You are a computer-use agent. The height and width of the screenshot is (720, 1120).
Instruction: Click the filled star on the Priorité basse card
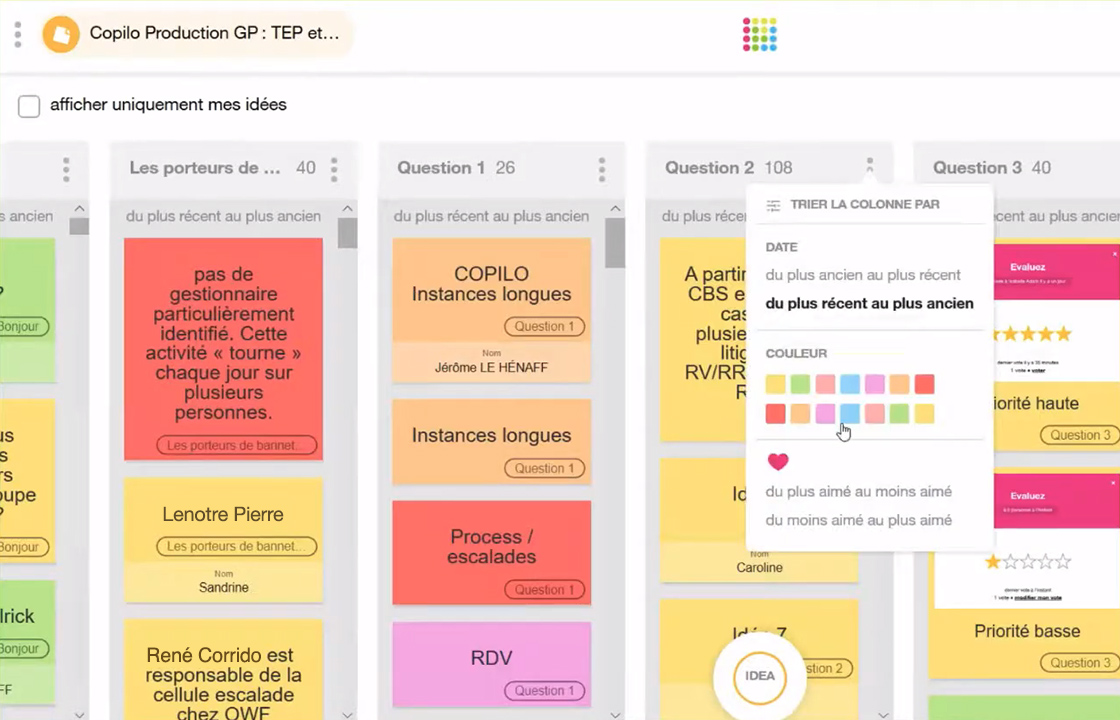(992, 561)
